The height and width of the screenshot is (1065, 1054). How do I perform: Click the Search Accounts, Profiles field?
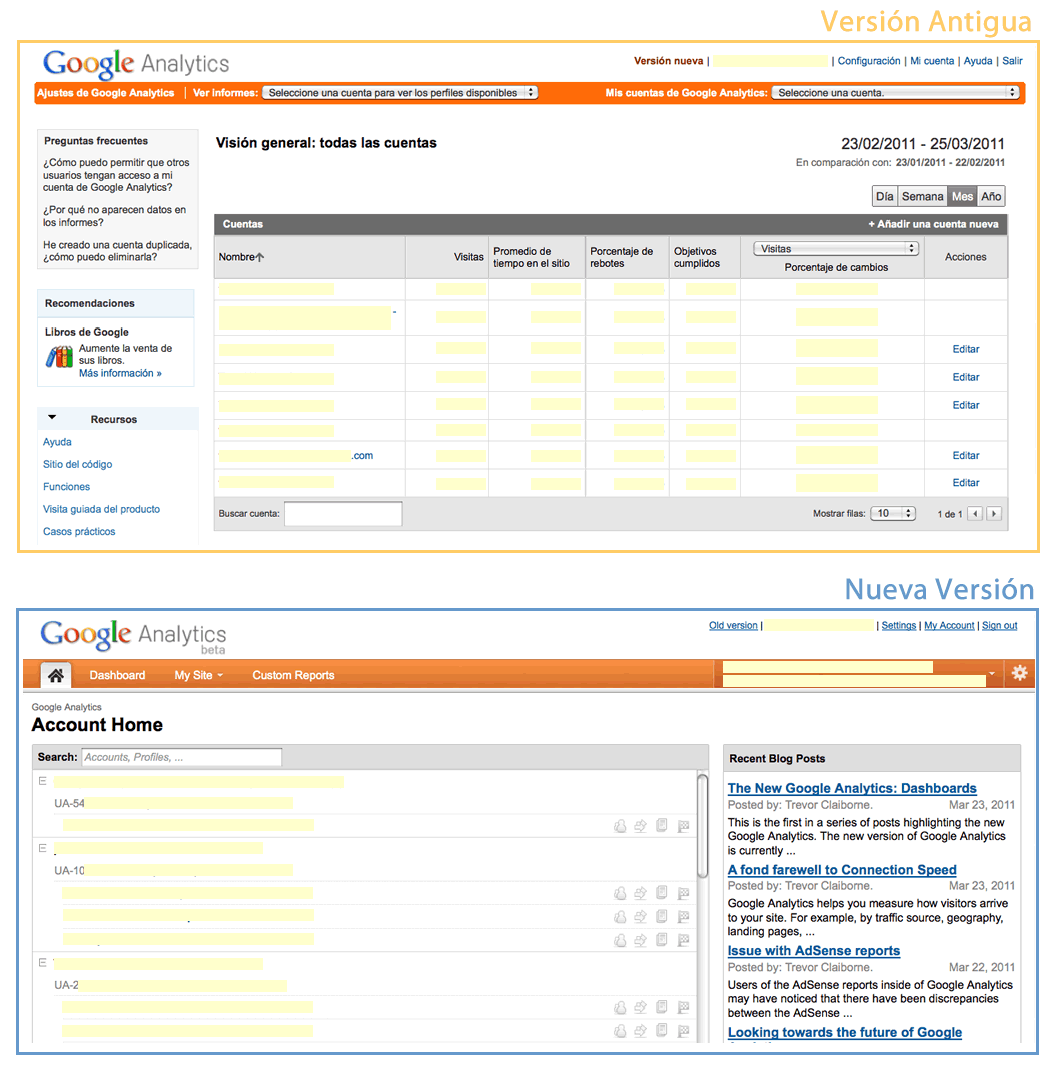(181, 757)
